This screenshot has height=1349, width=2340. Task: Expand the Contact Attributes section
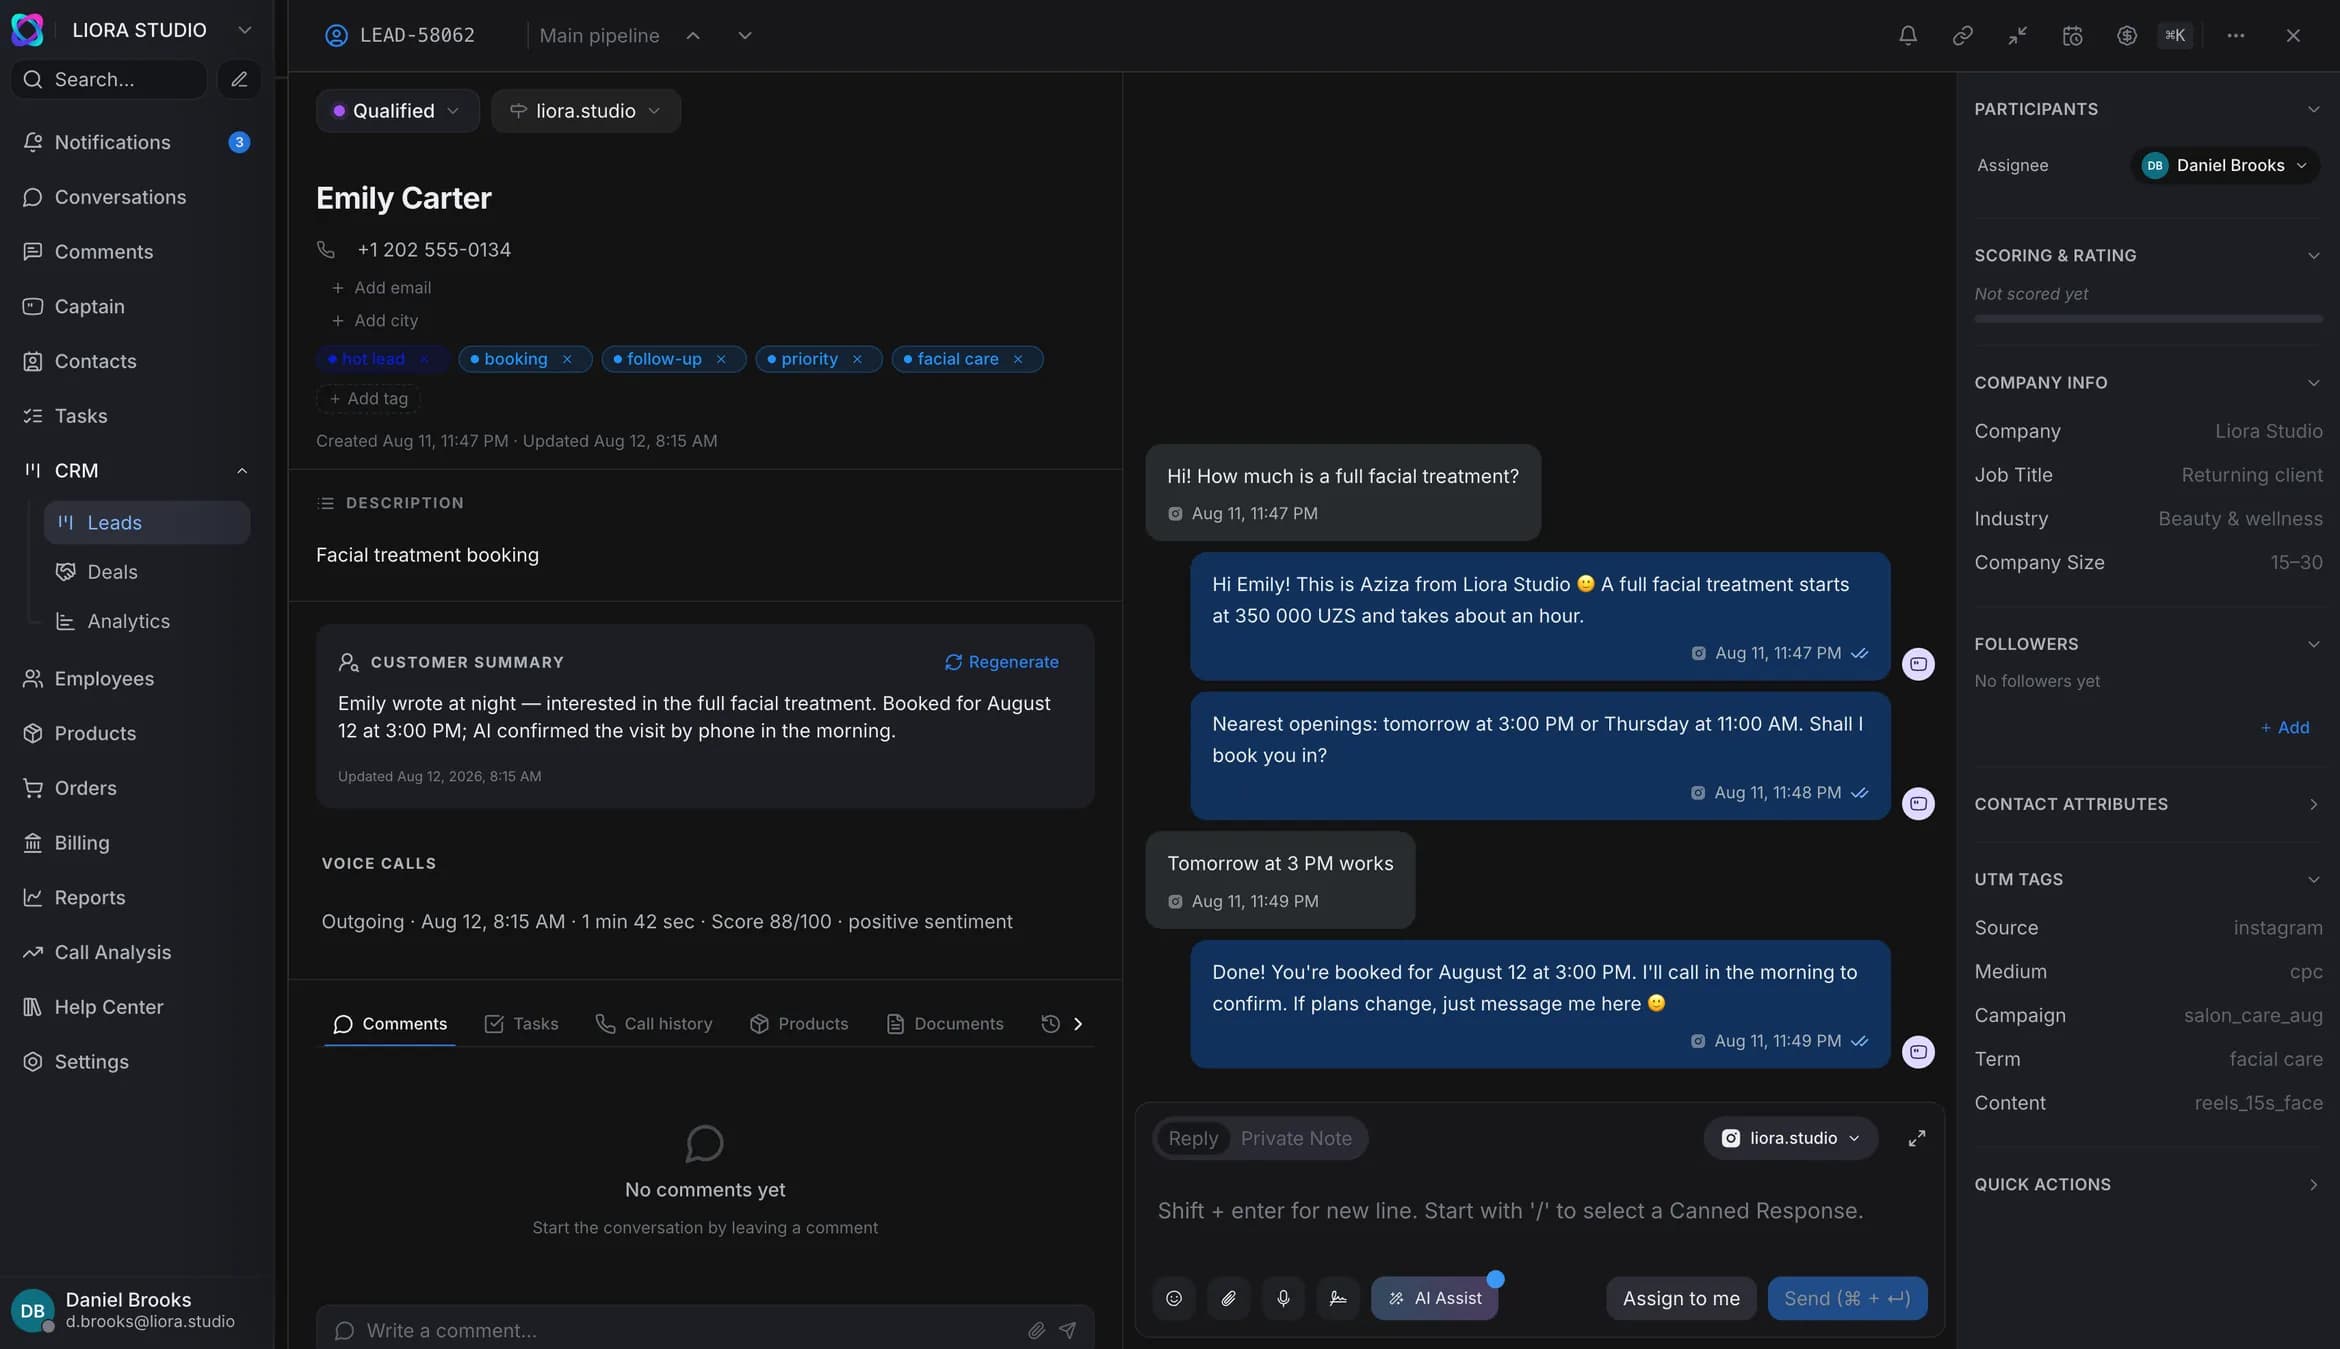2313,804
